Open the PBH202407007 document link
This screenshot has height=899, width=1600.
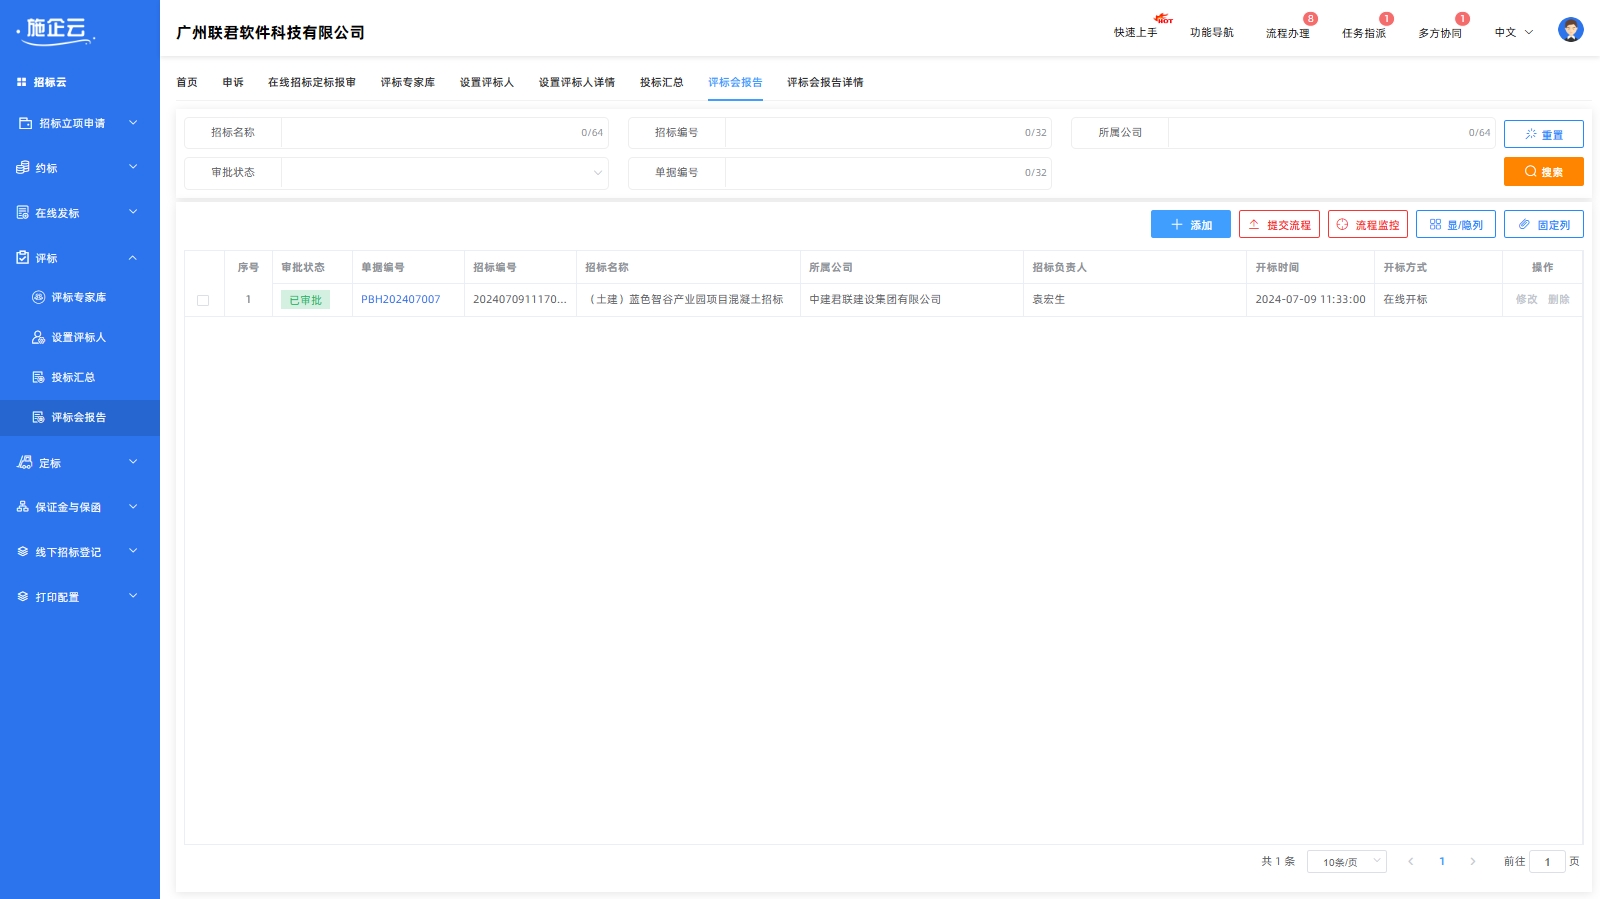[400, 300]
